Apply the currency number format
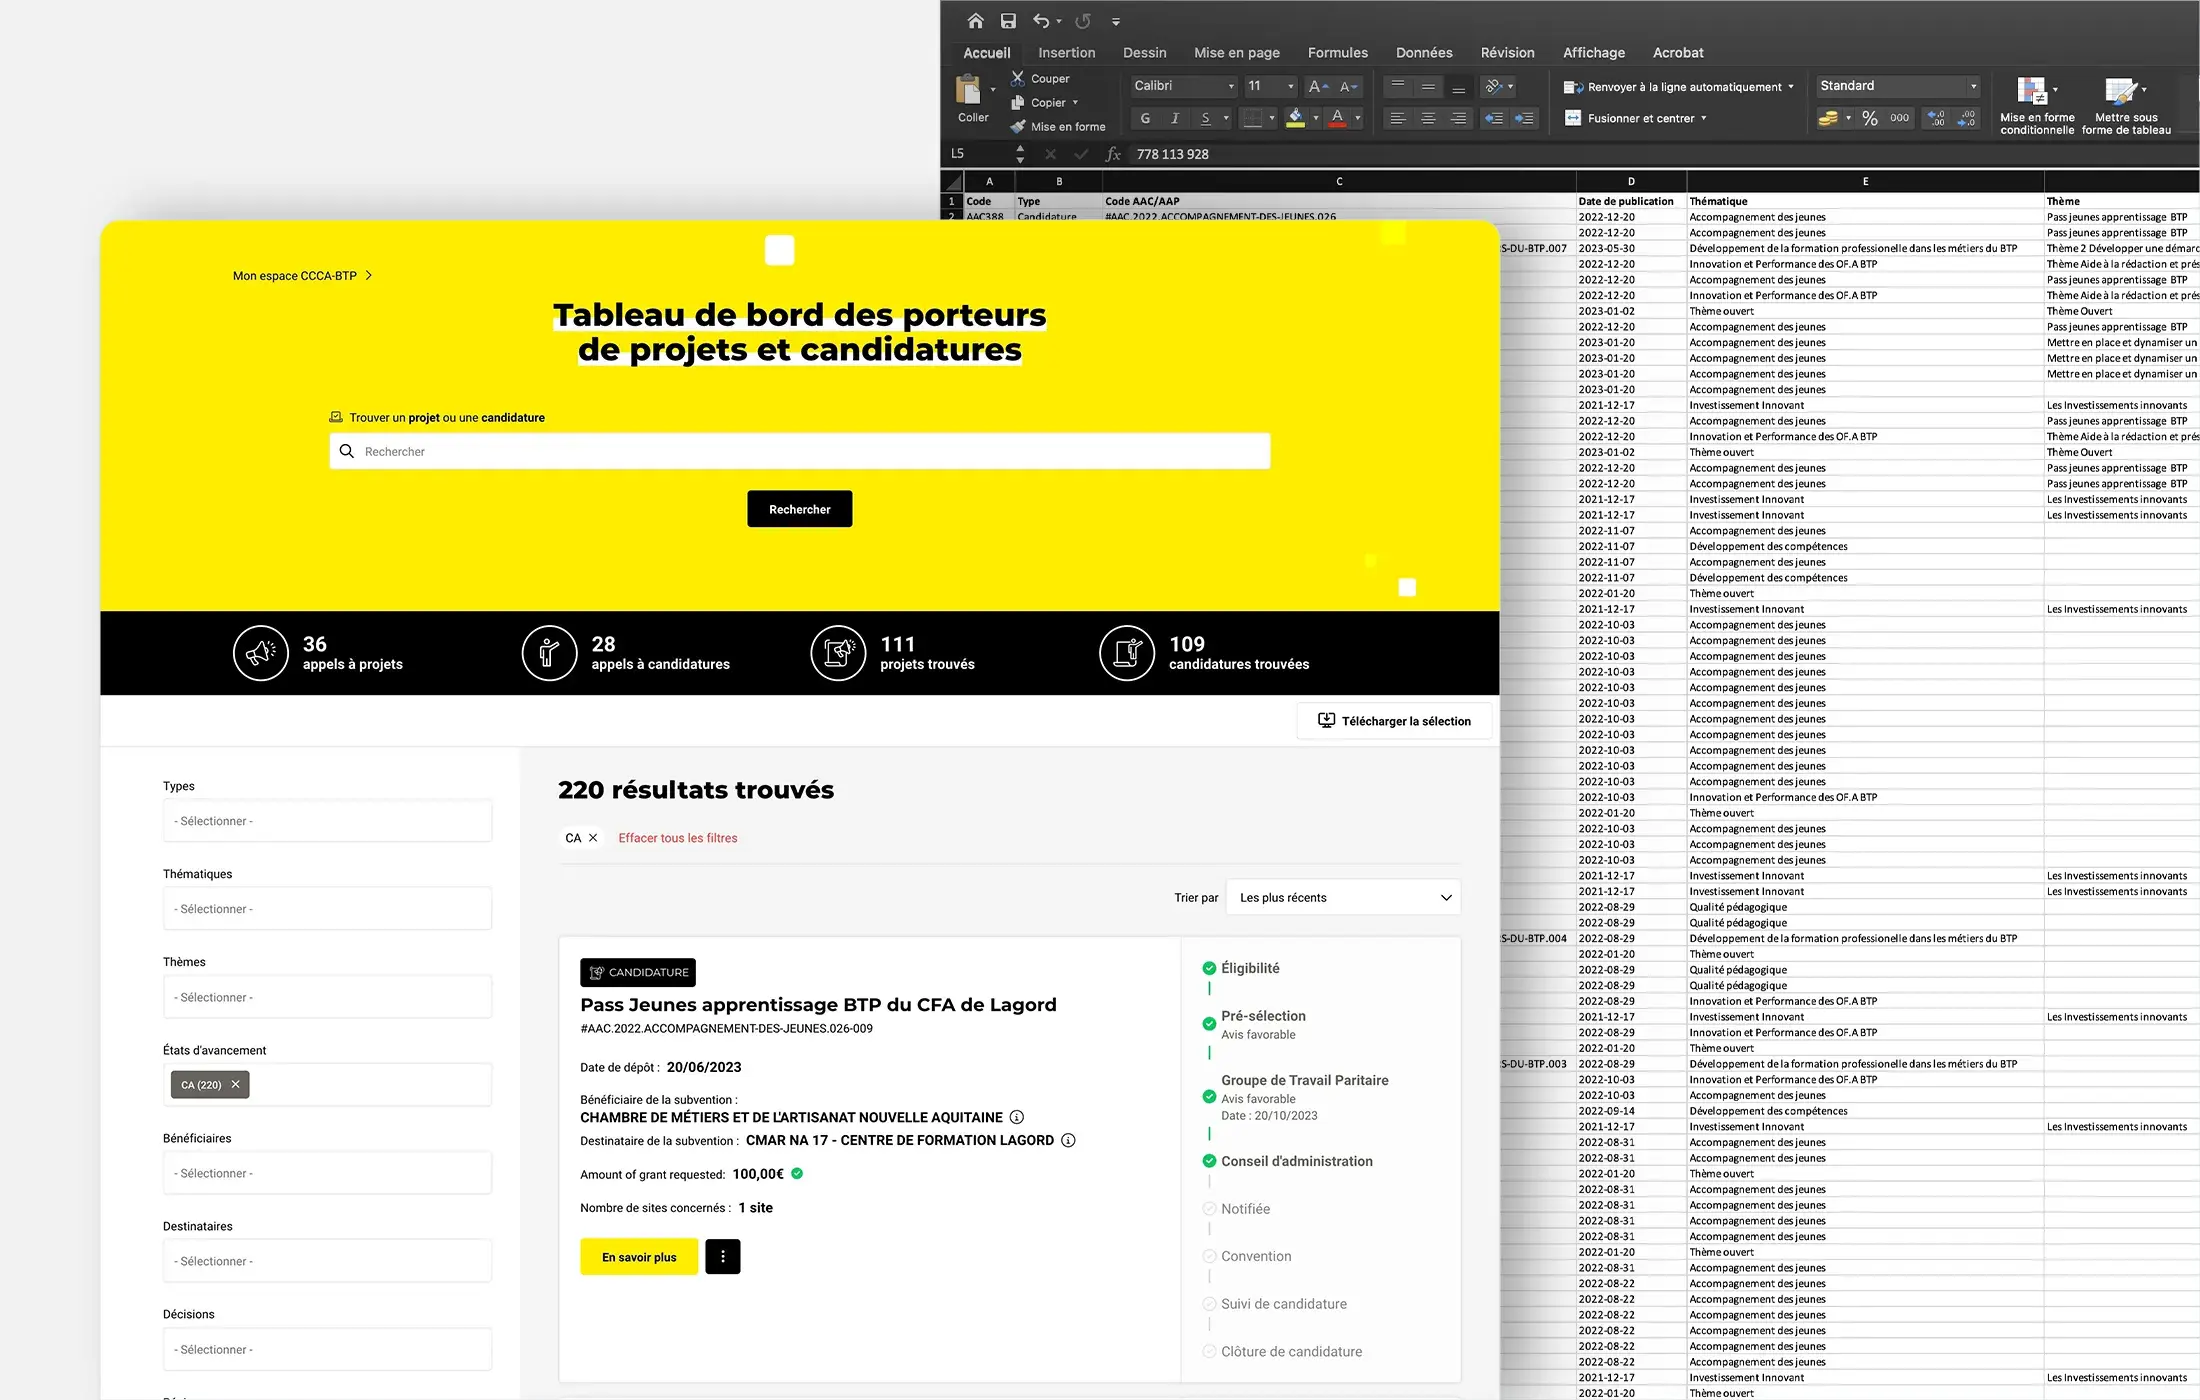 point(1828,118)
